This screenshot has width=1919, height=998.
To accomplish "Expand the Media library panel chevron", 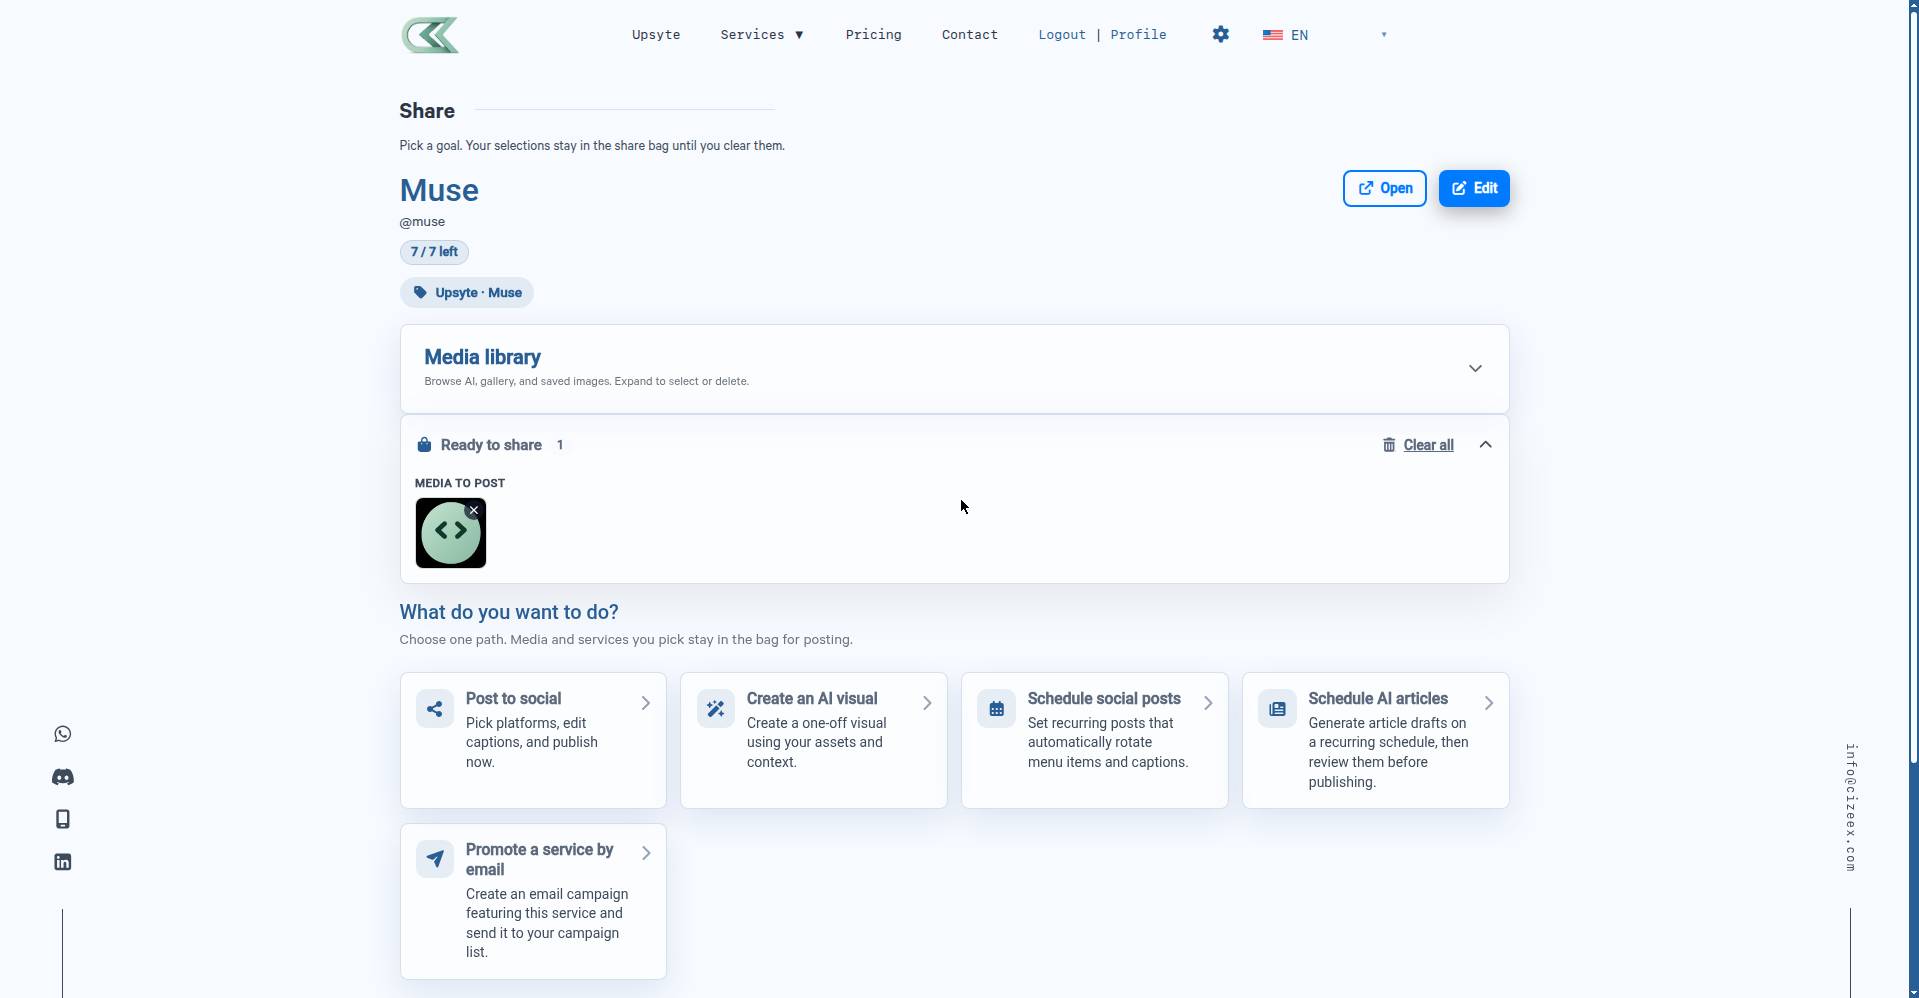I will point(1475,369).
